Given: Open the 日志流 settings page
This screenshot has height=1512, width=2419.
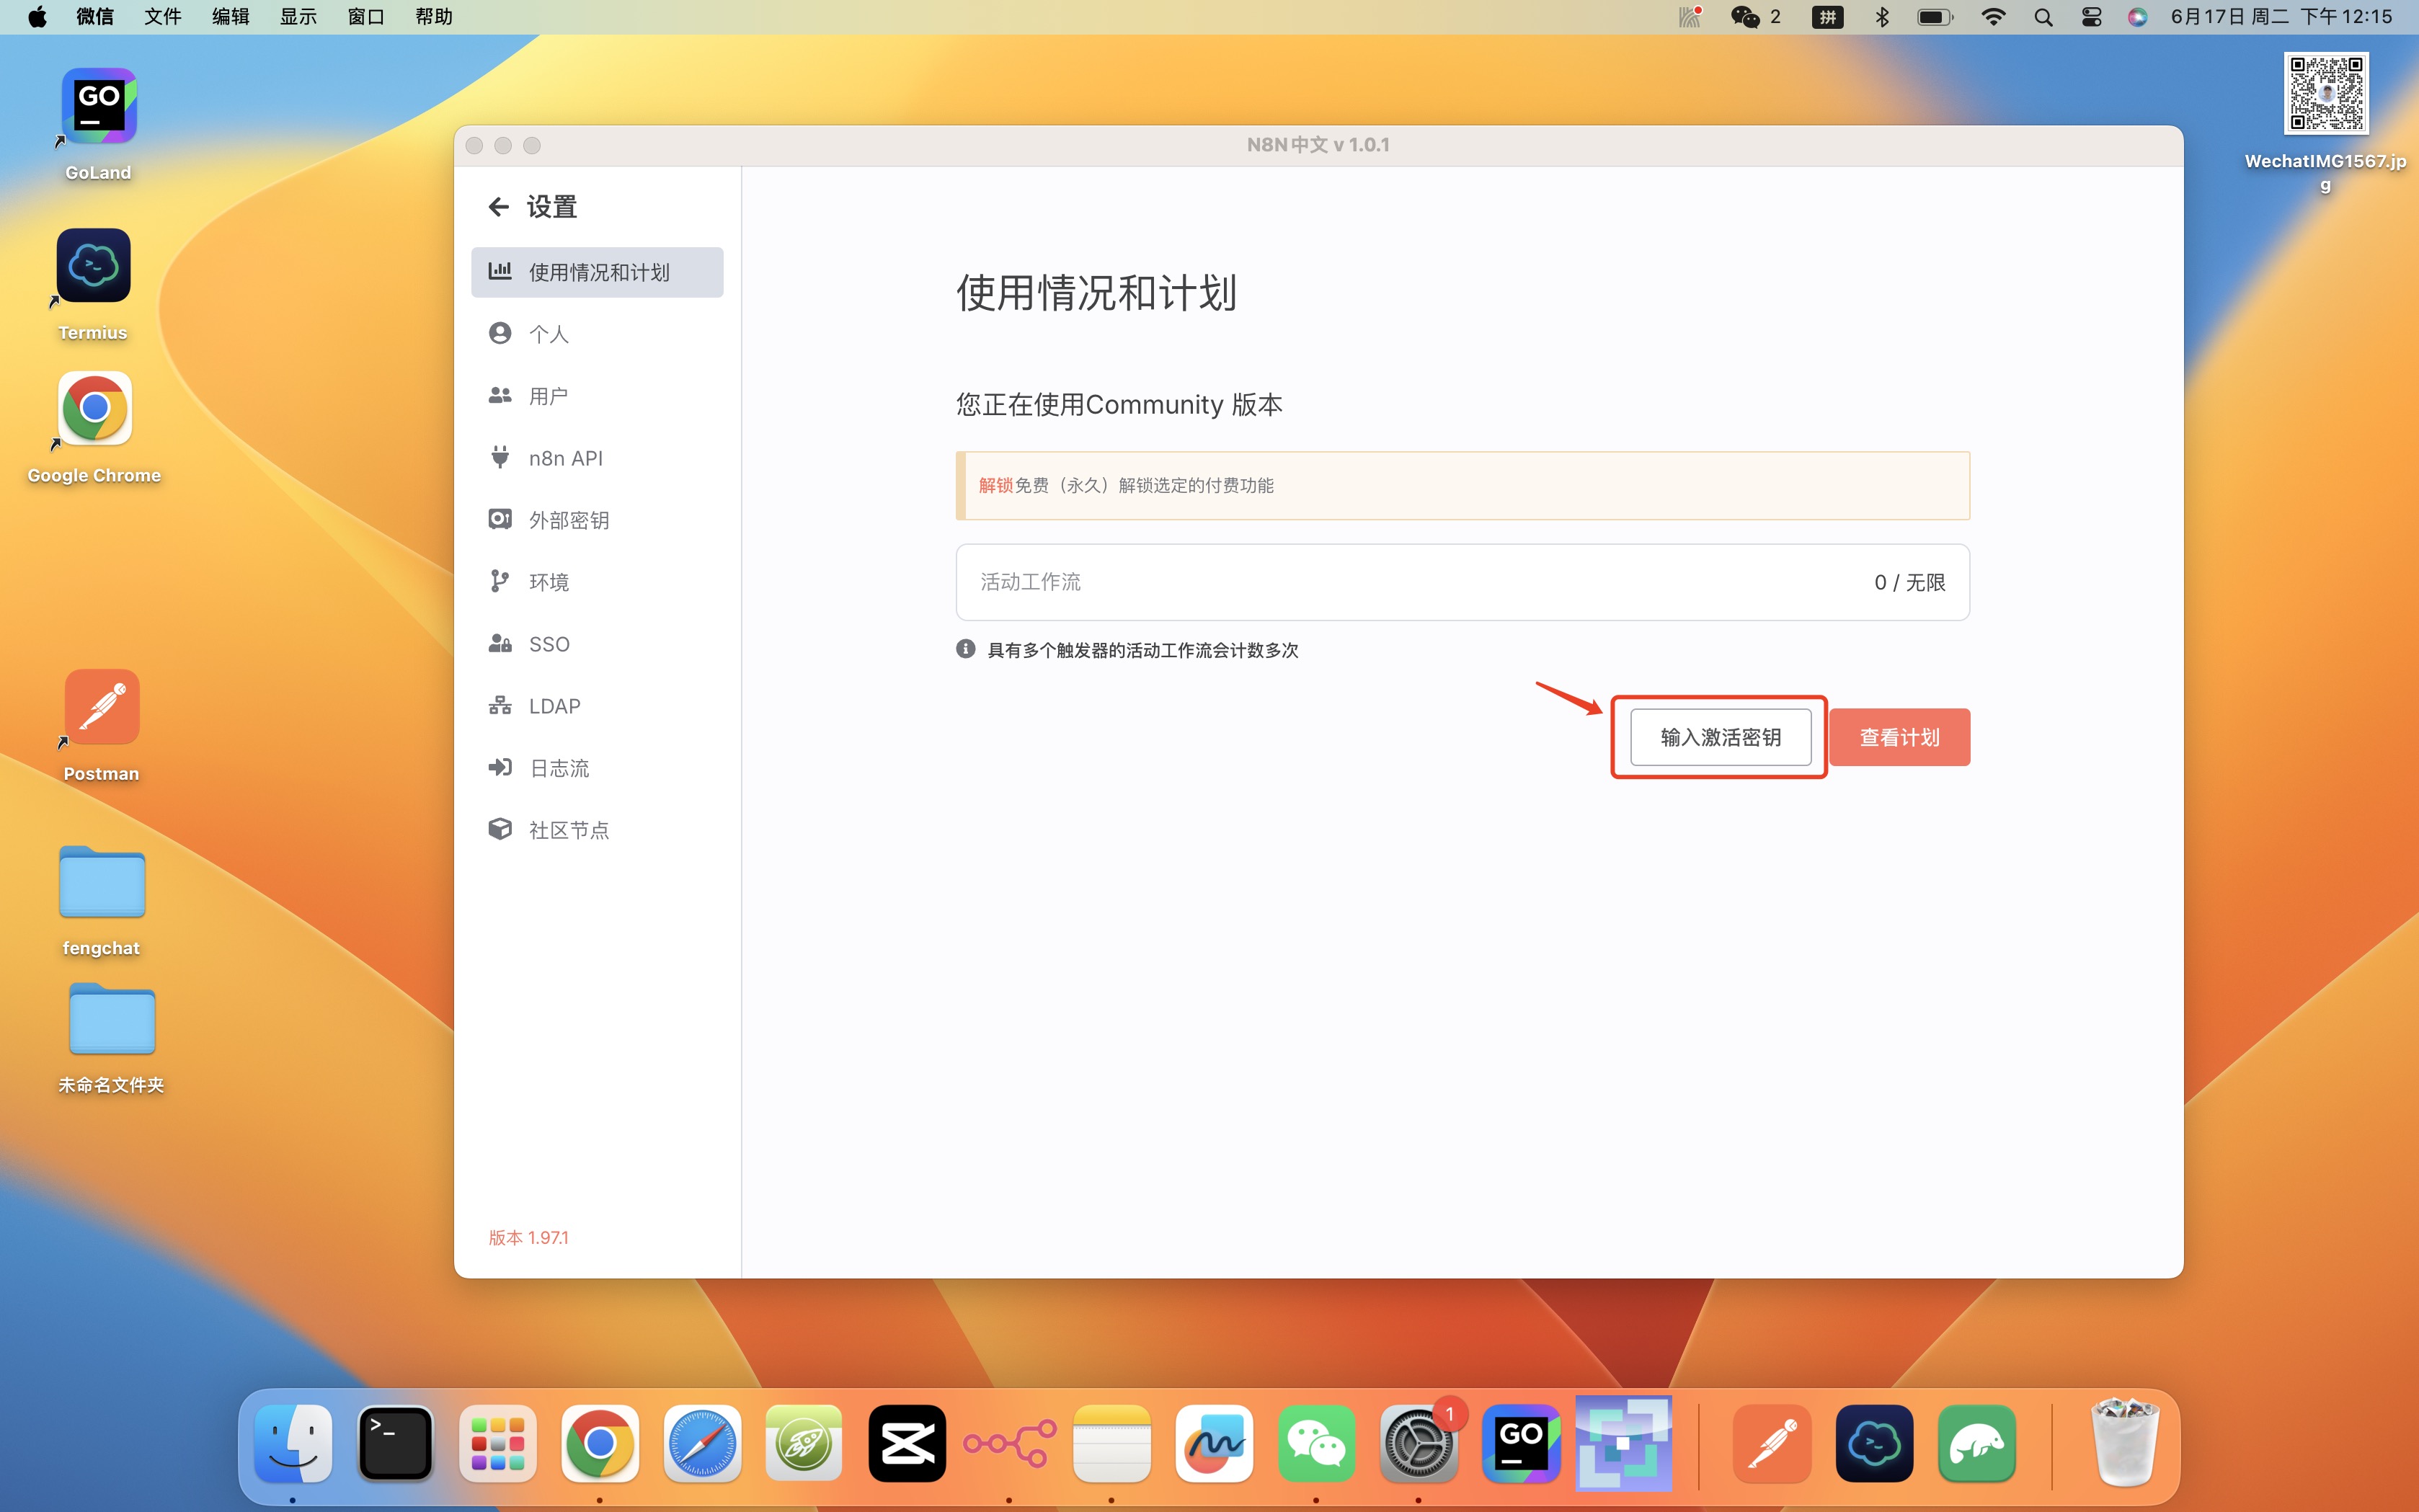Looking at the screenshot, I should (597, 768).
